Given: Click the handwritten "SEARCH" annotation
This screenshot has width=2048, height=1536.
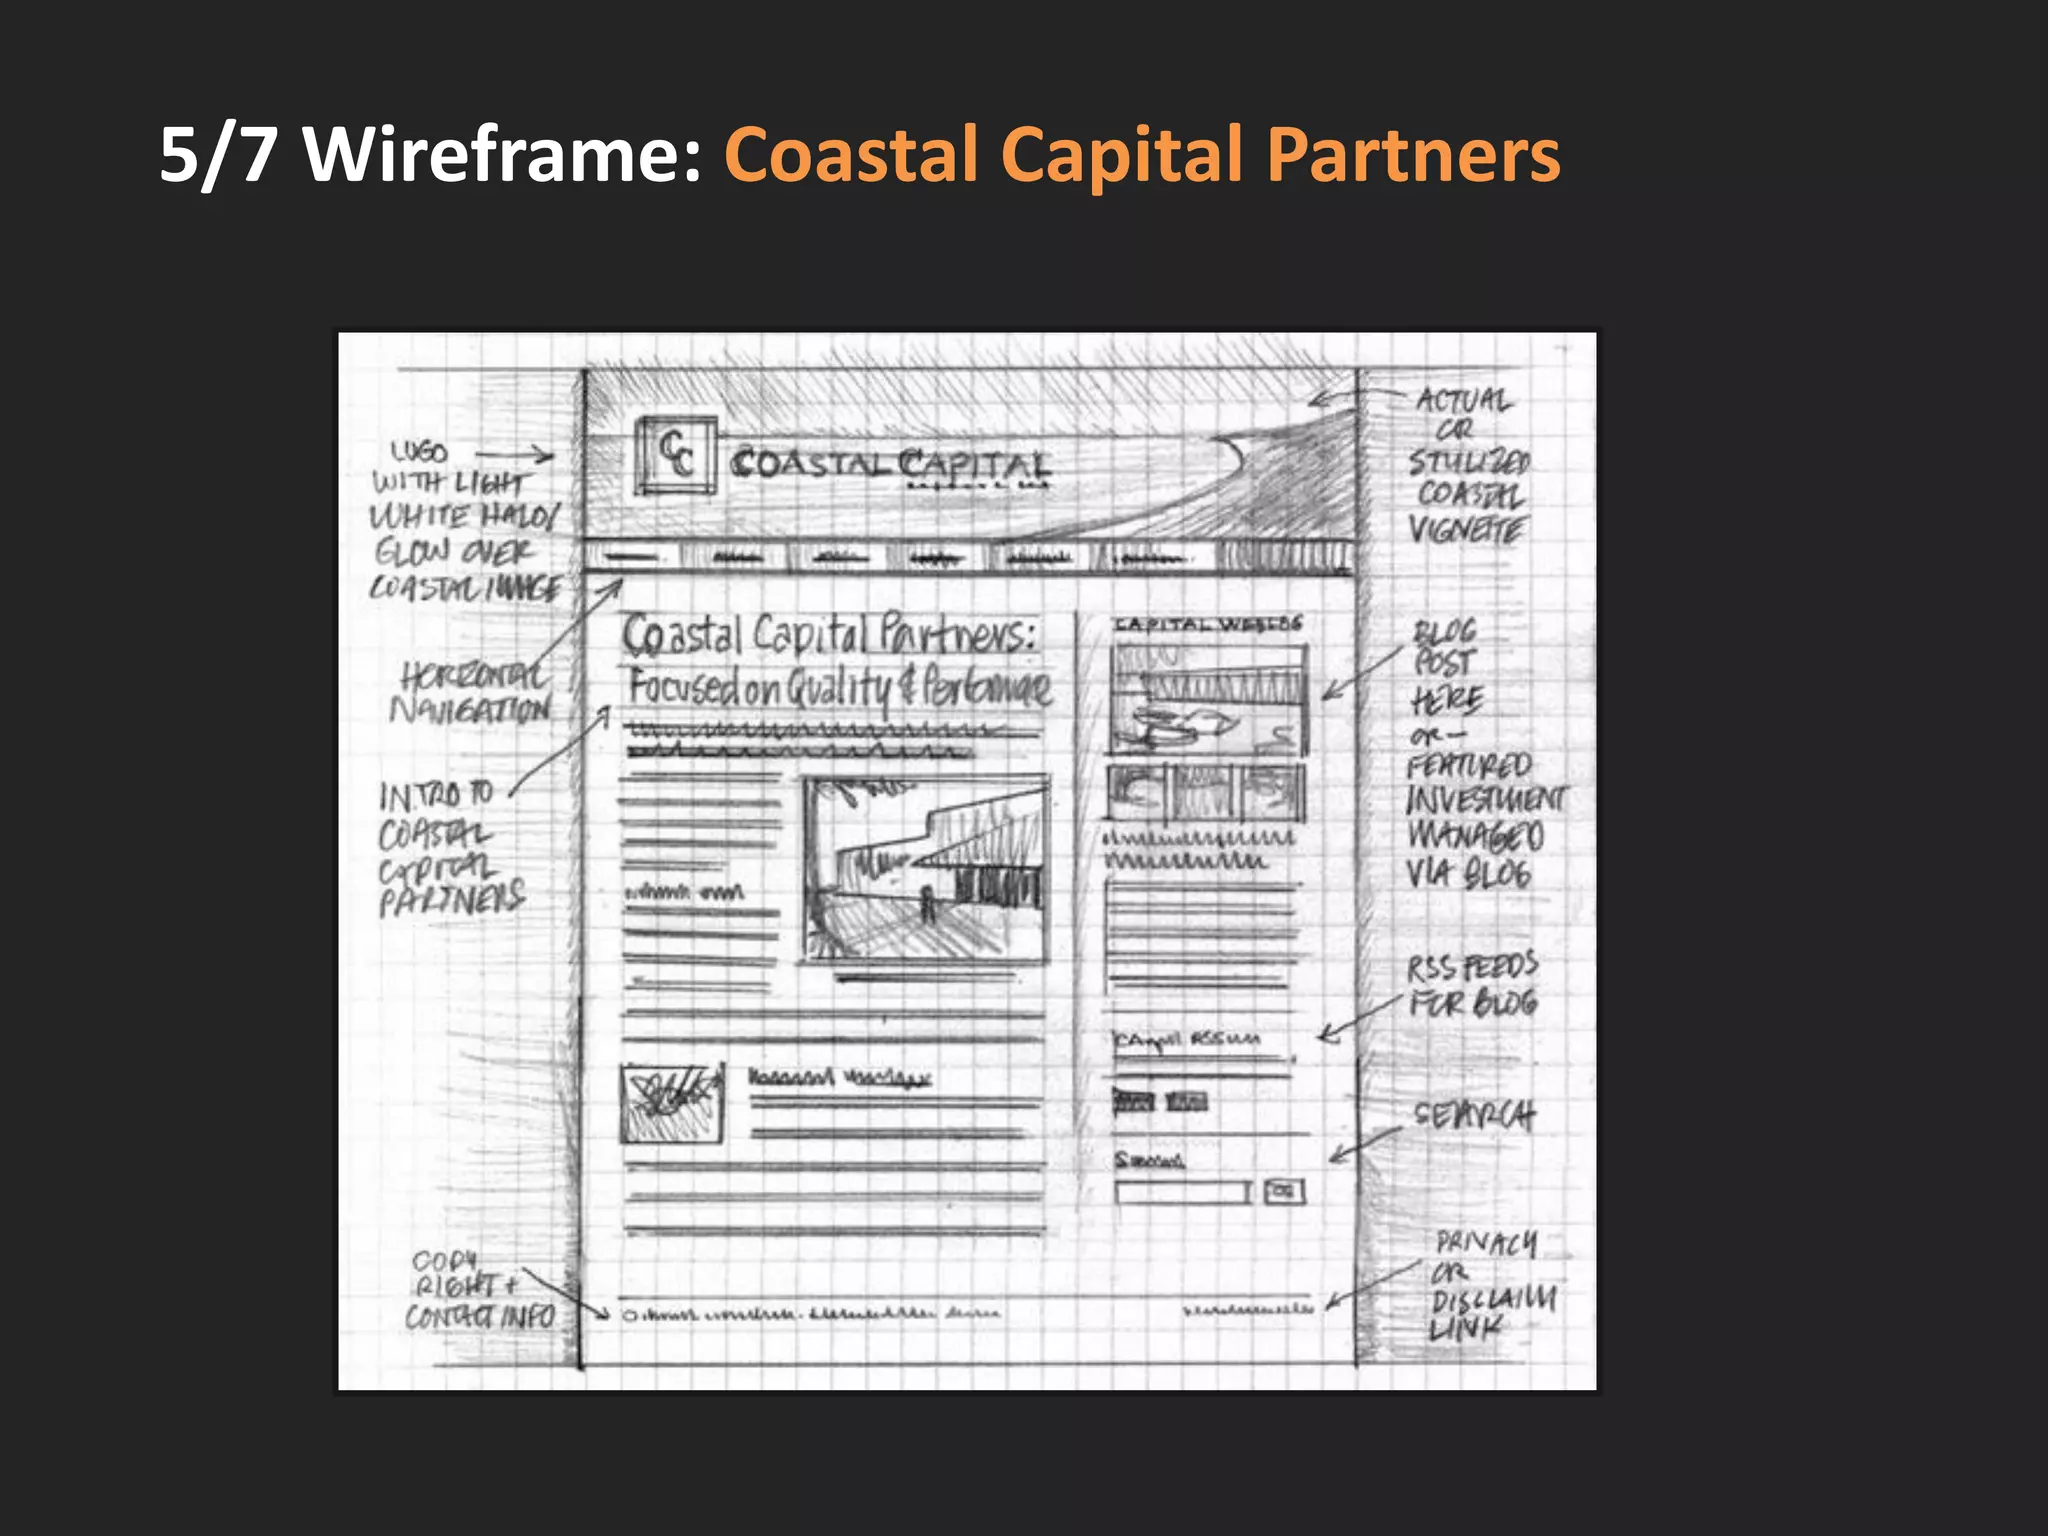Looking at the screenshot, I should 1475,1115.
